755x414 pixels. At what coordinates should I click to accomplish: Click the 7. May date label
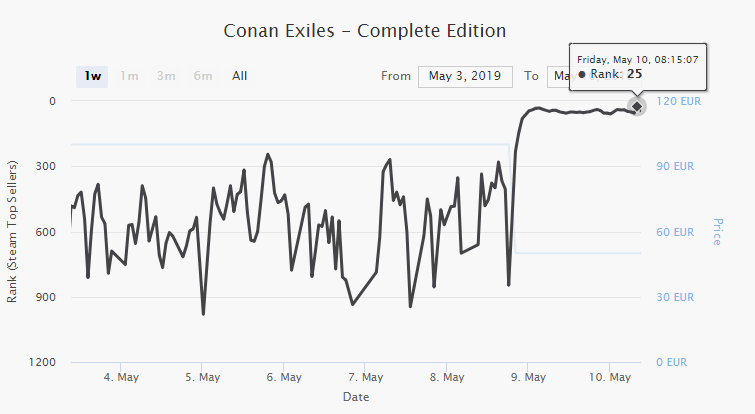(x=365, y=378)
